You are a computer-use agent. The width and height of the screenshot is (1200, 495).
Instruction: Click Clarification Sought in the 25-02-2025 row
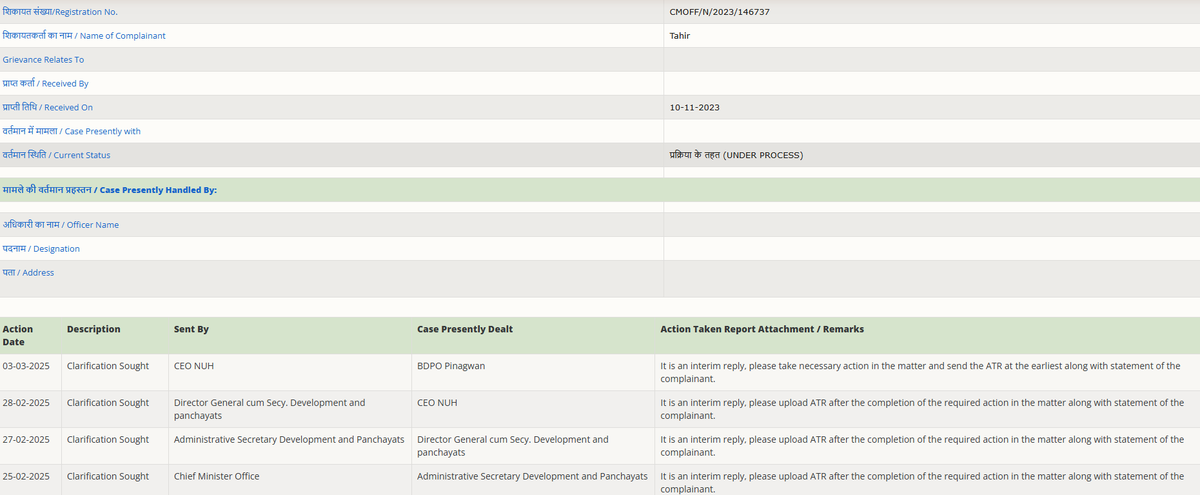pos(108,477)
